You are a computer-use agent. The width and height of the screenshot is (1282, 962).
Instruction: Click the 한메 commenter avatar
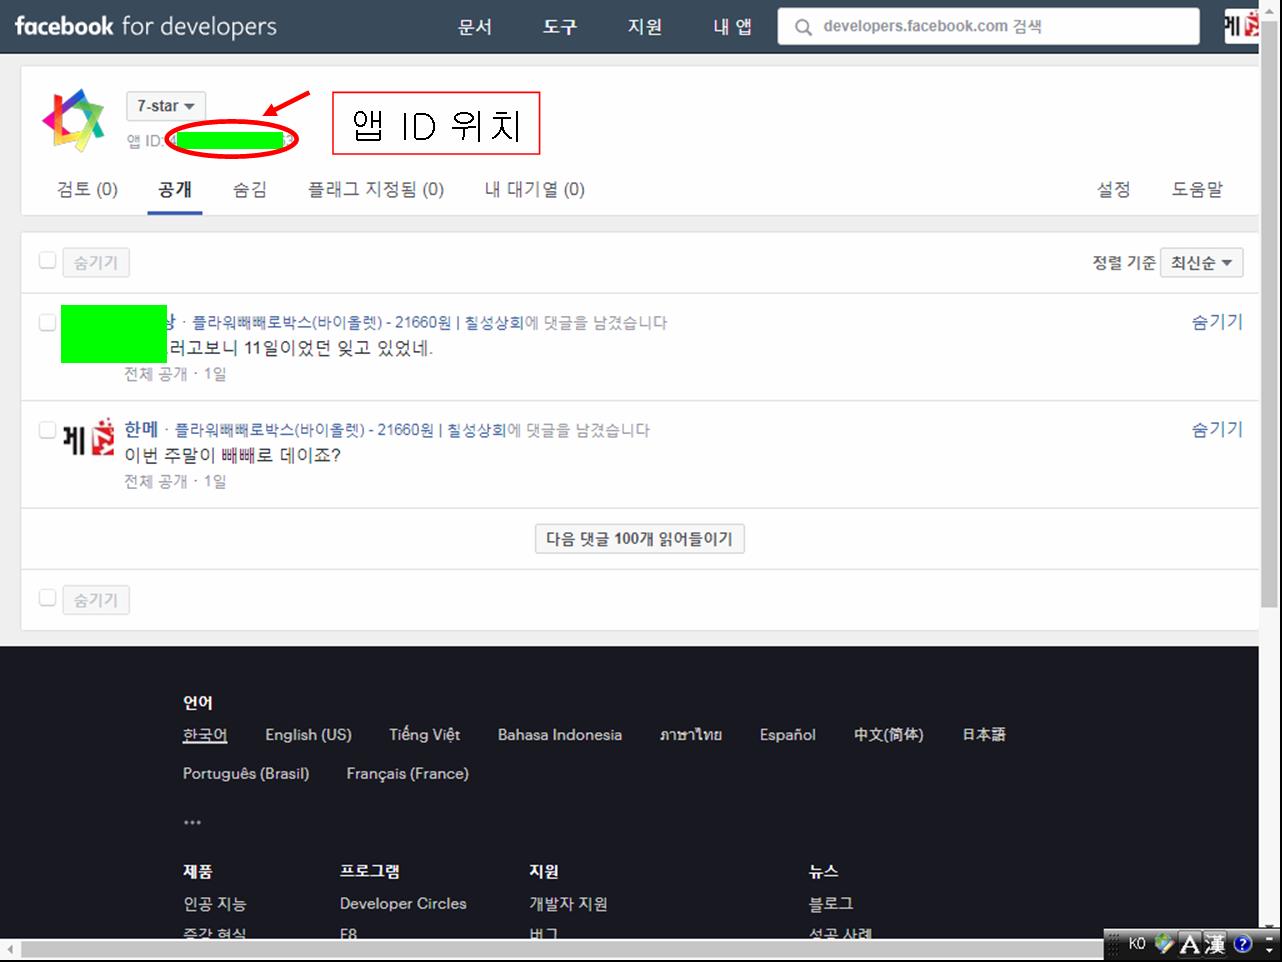[x=89, y=439]
